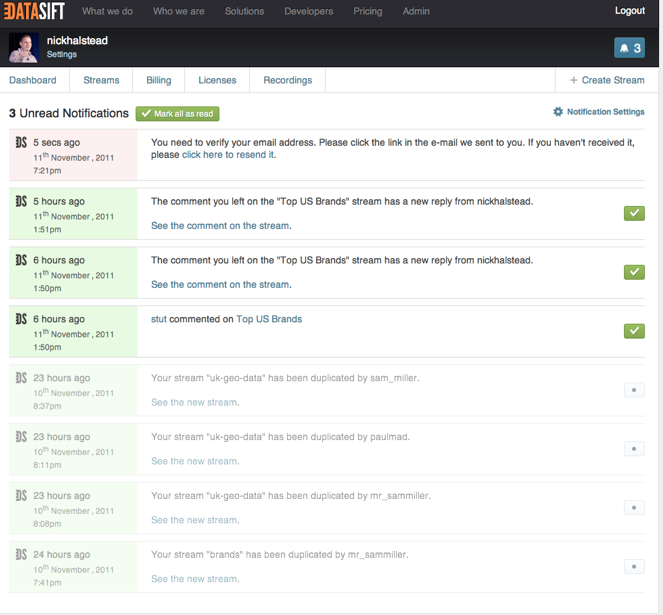Image resolution: width=663 pixels, height=615 pixels.
Task: Click DS icon on the 8:11pm notification
Action: tap(21, 437)
